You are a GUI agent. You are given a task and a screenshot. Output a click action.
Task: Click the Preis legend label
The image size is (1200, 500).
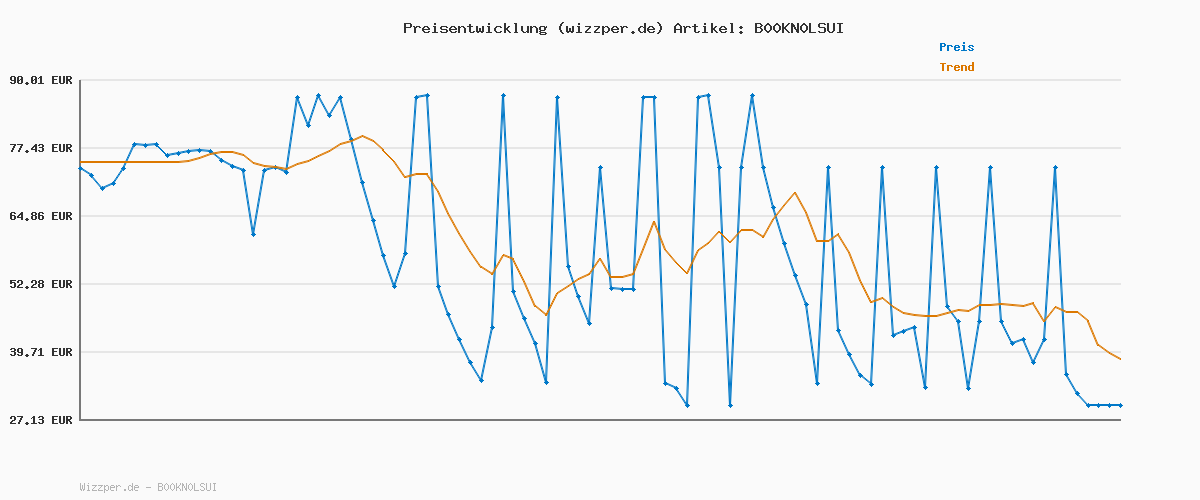point(956,47)
